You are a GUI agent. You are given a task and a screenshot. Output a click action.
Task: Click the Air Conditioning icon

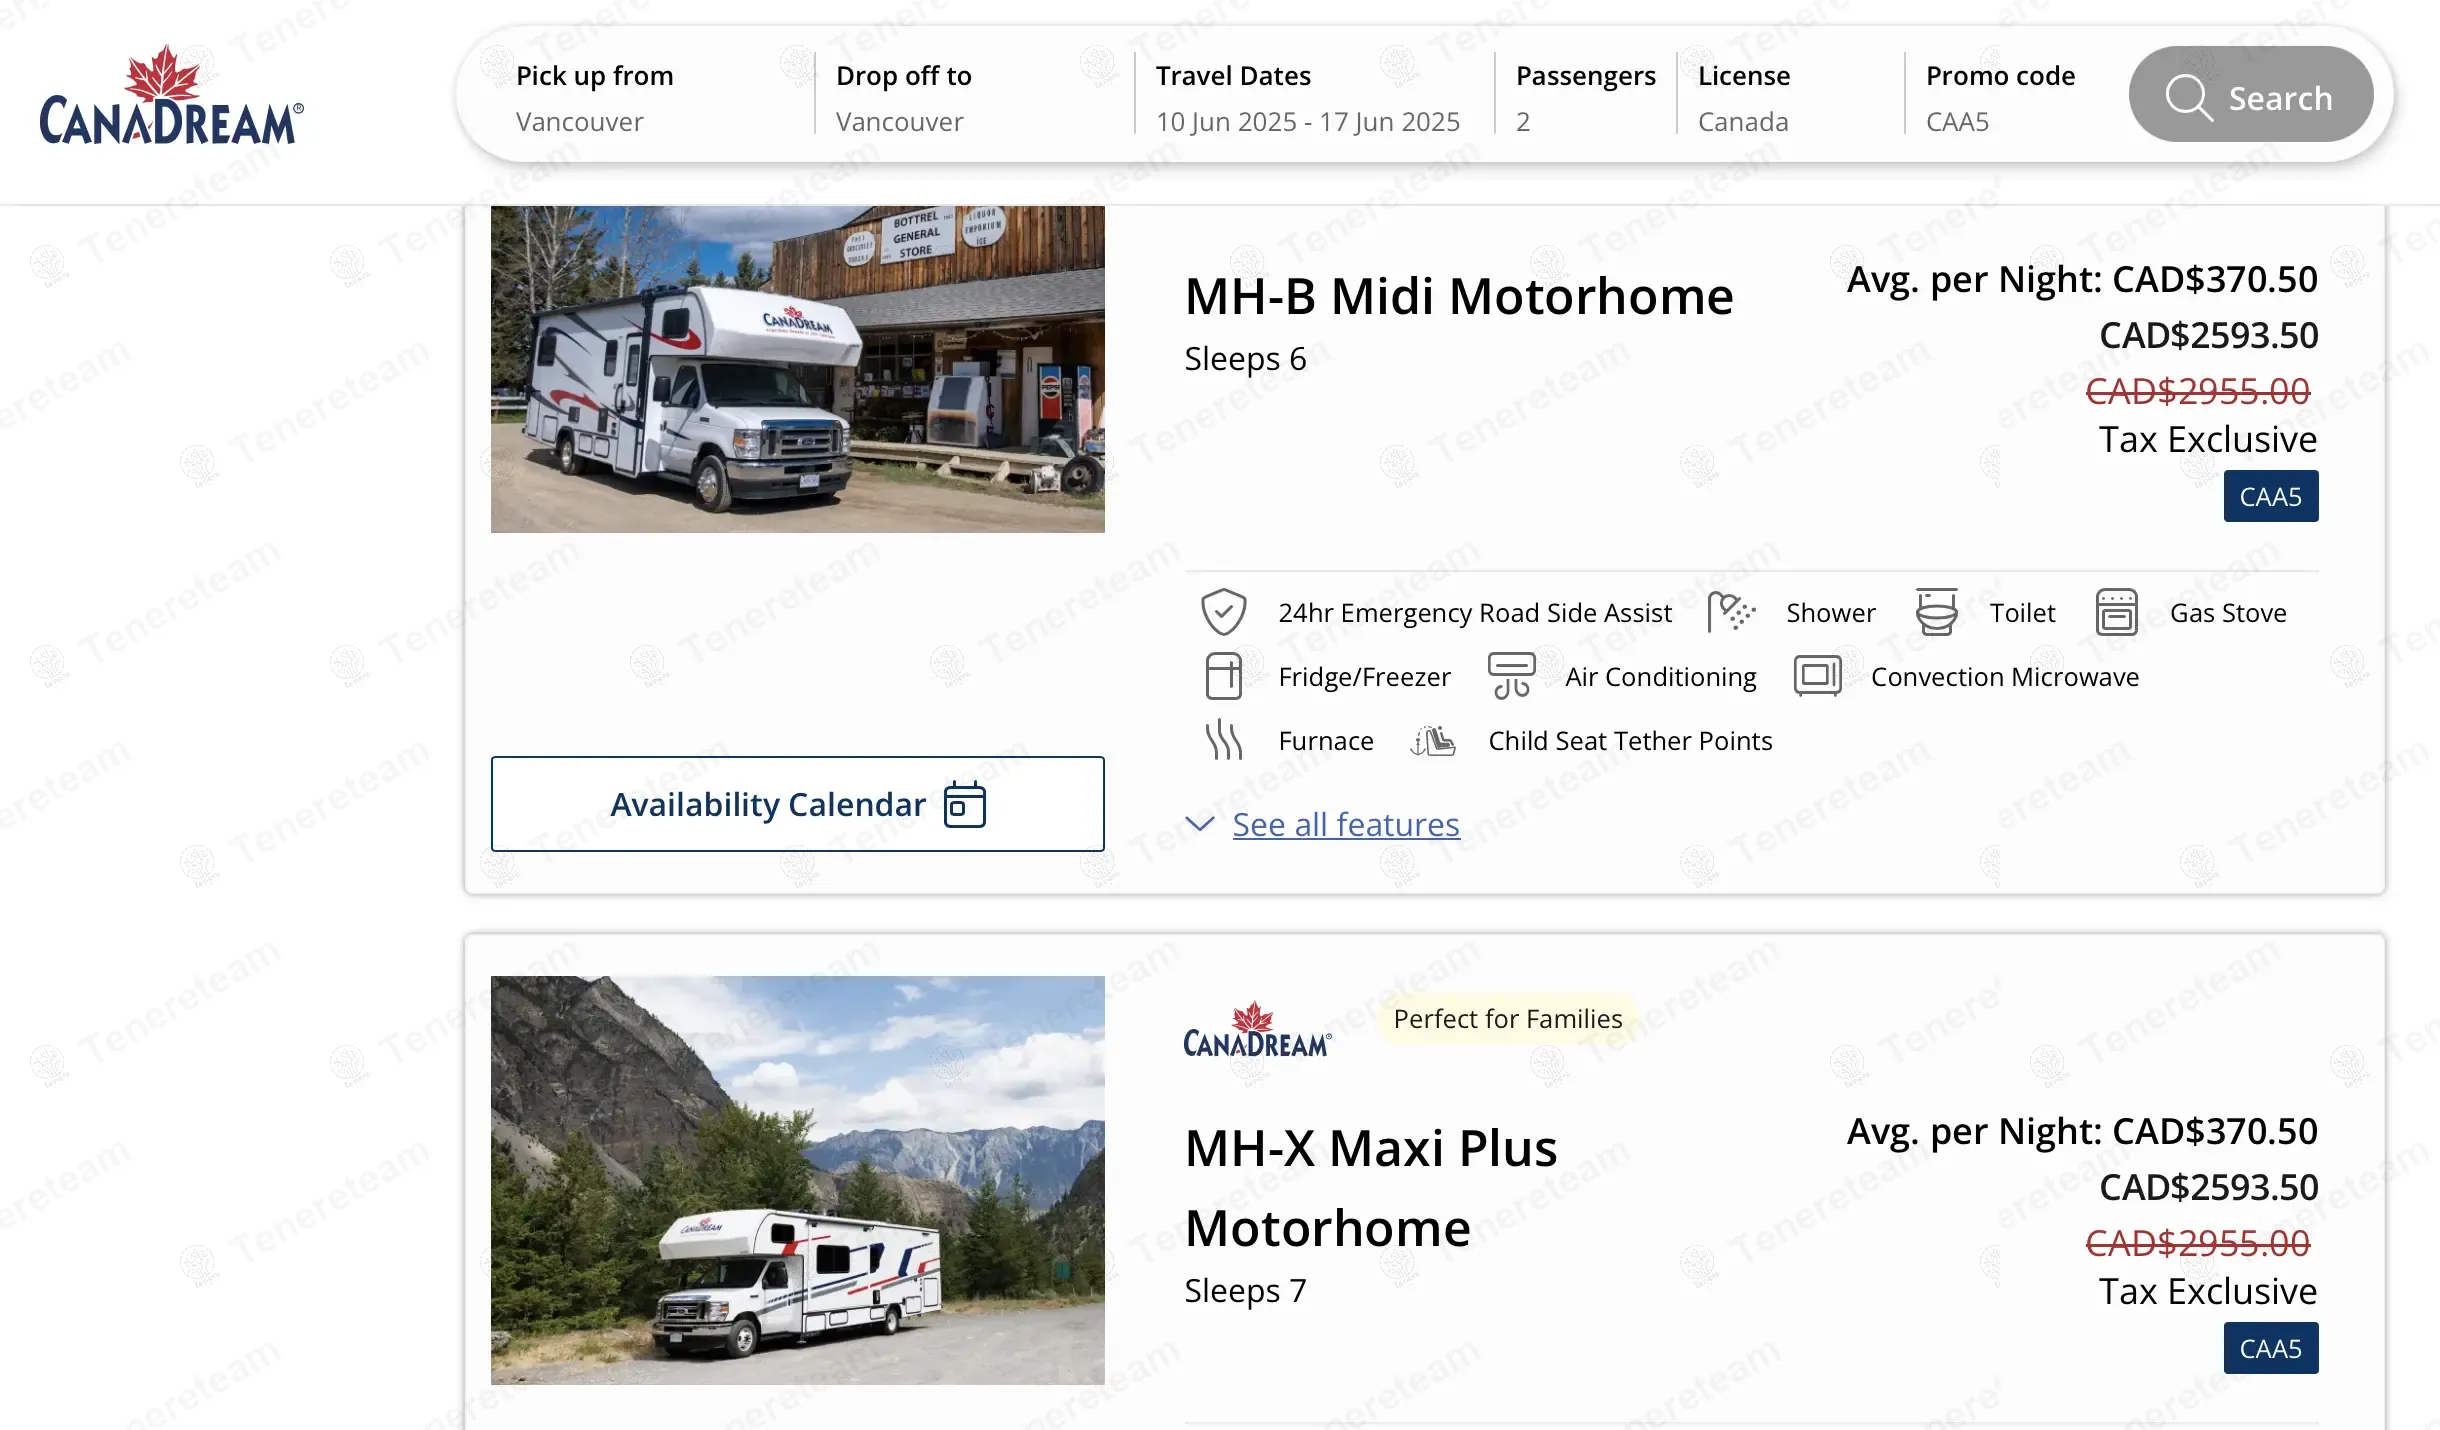(1511, 676)
